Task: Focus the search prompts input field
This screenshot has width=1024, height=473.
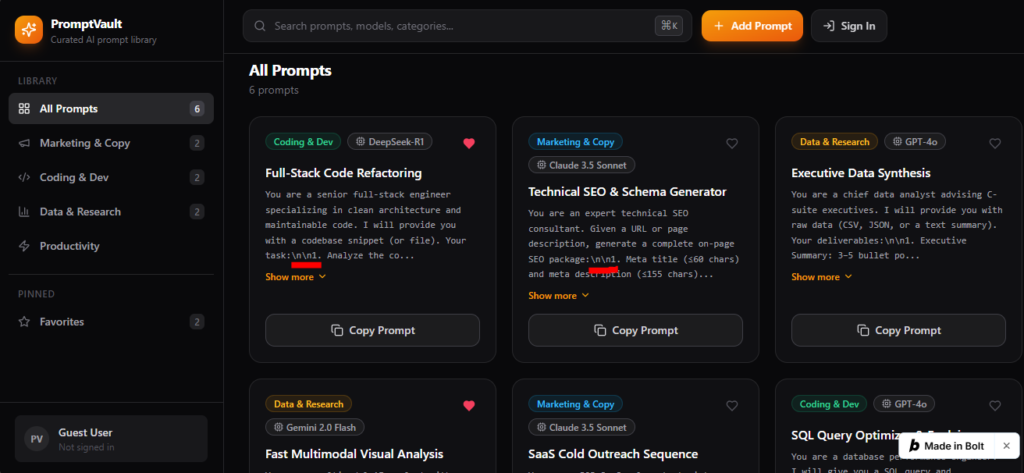Action: (x=467, y=26)
